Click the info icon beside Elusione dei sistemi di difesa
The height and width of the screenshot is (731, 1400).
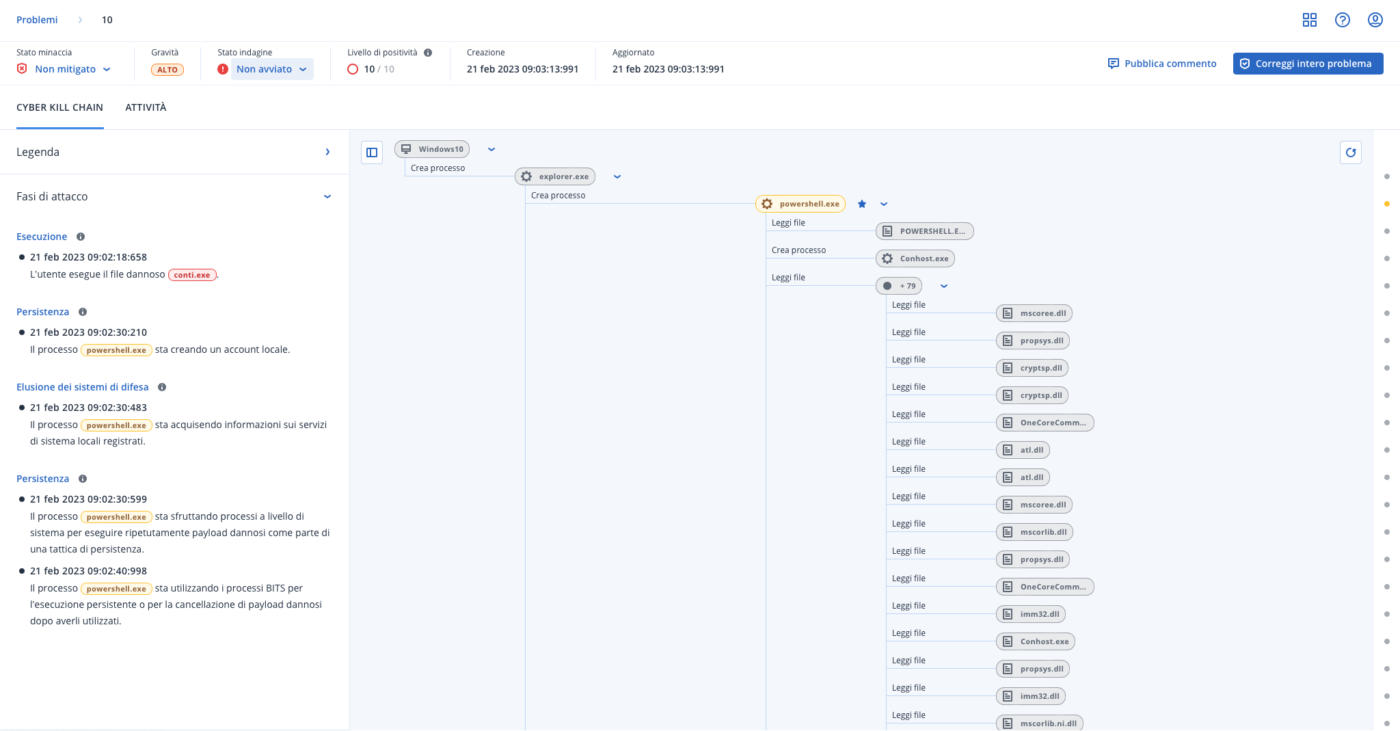click(164, 386)
